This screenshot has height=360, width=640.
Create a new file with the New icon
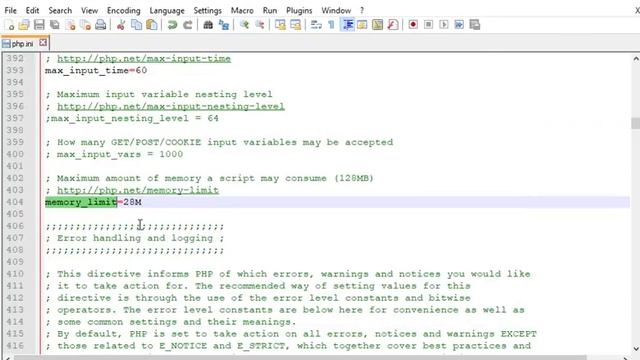click(9, 25)
